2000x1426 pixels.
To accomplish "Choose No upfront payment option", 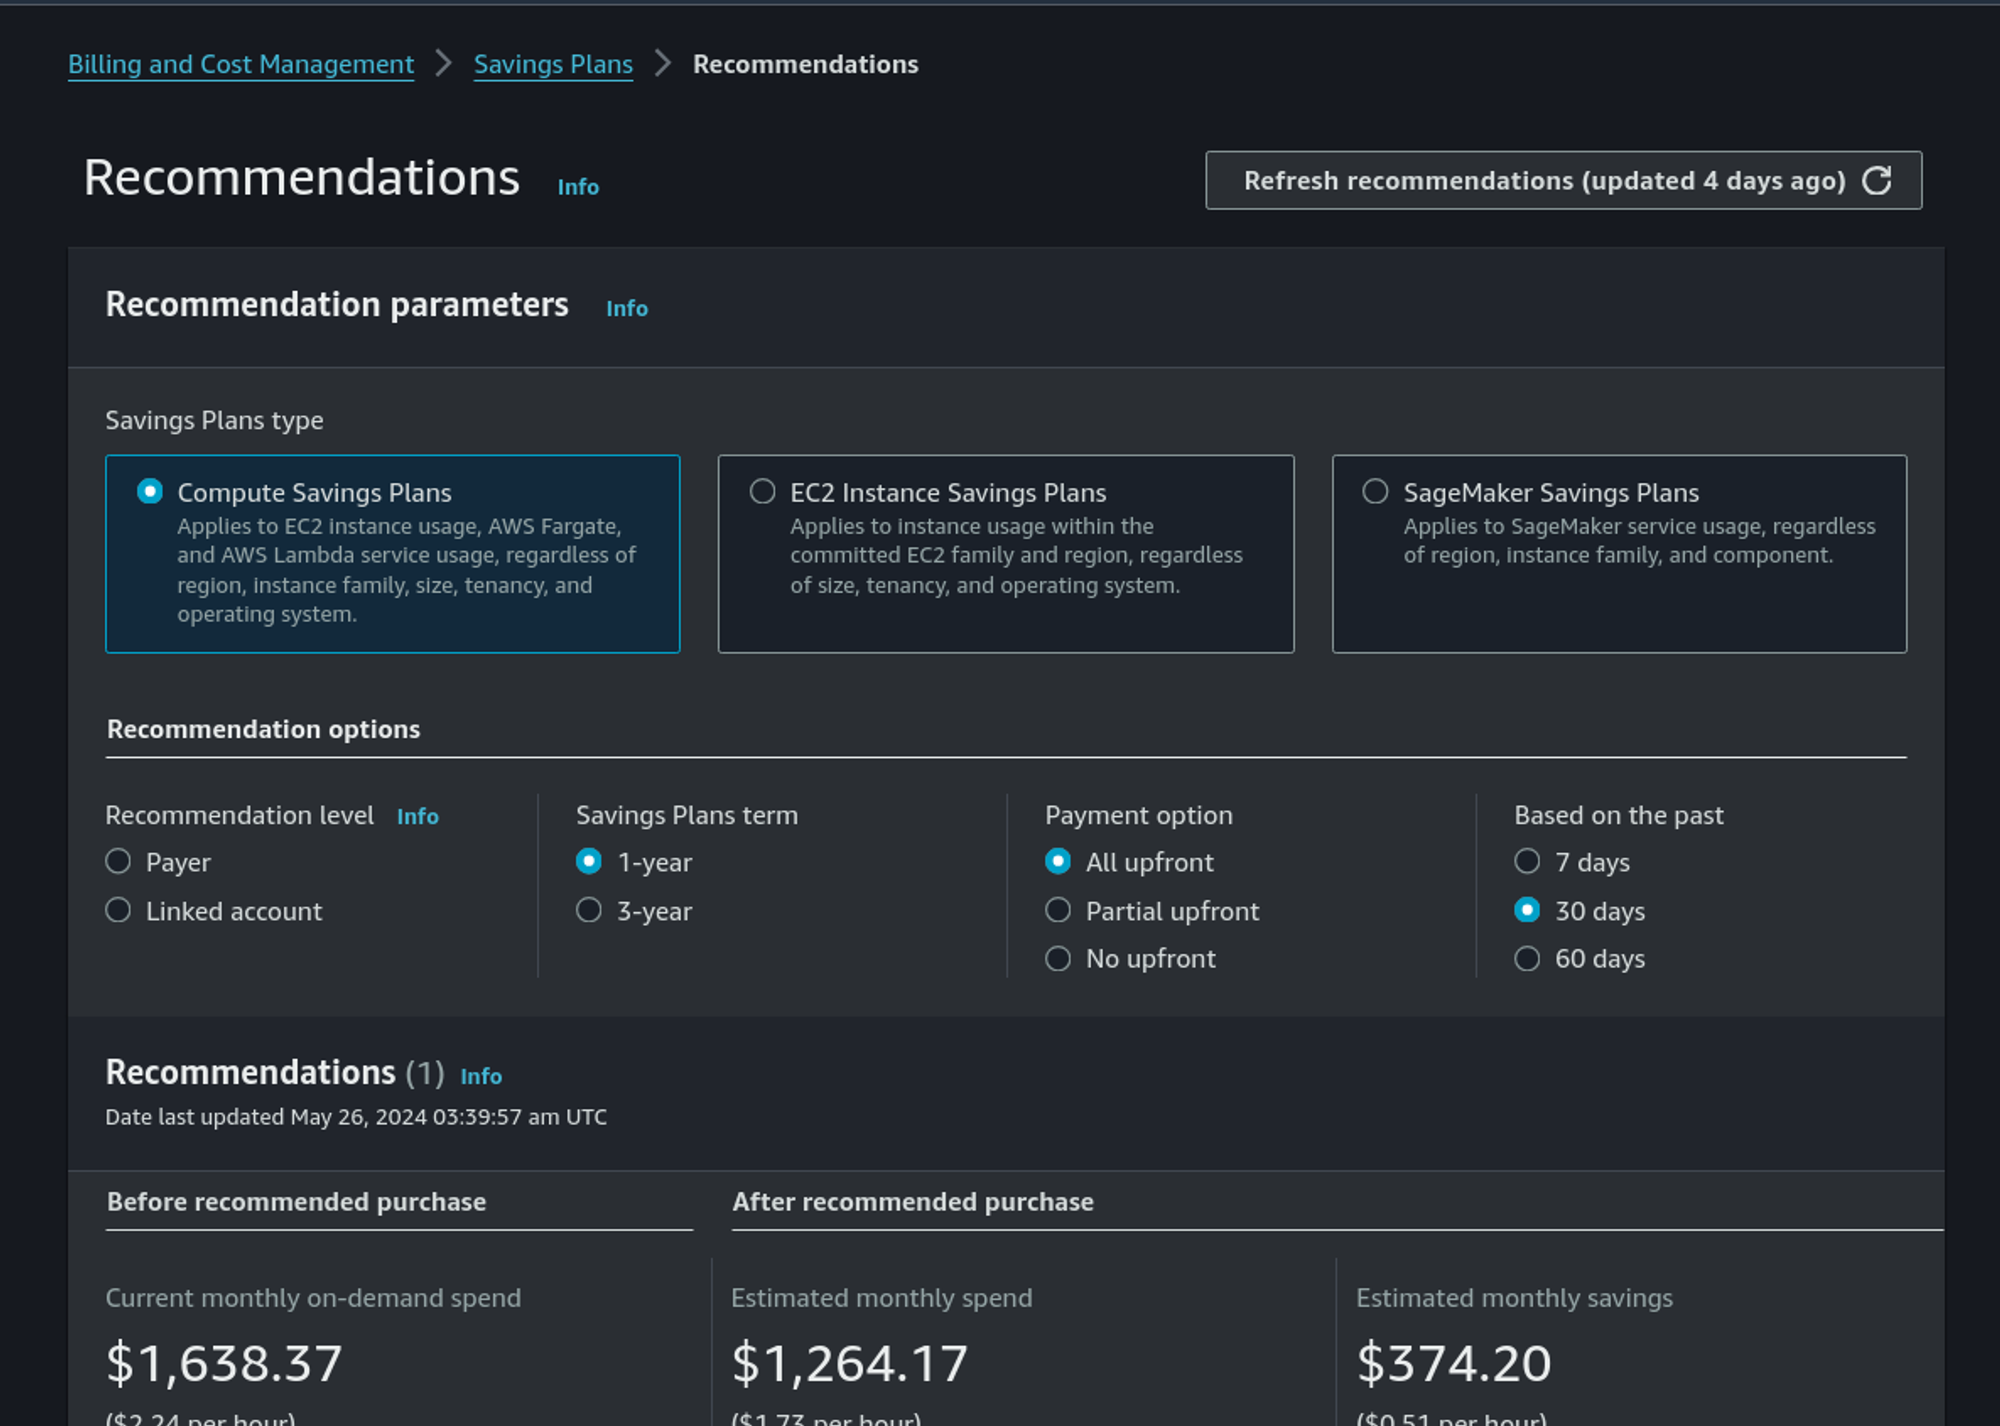I will tap(1058, 958).
